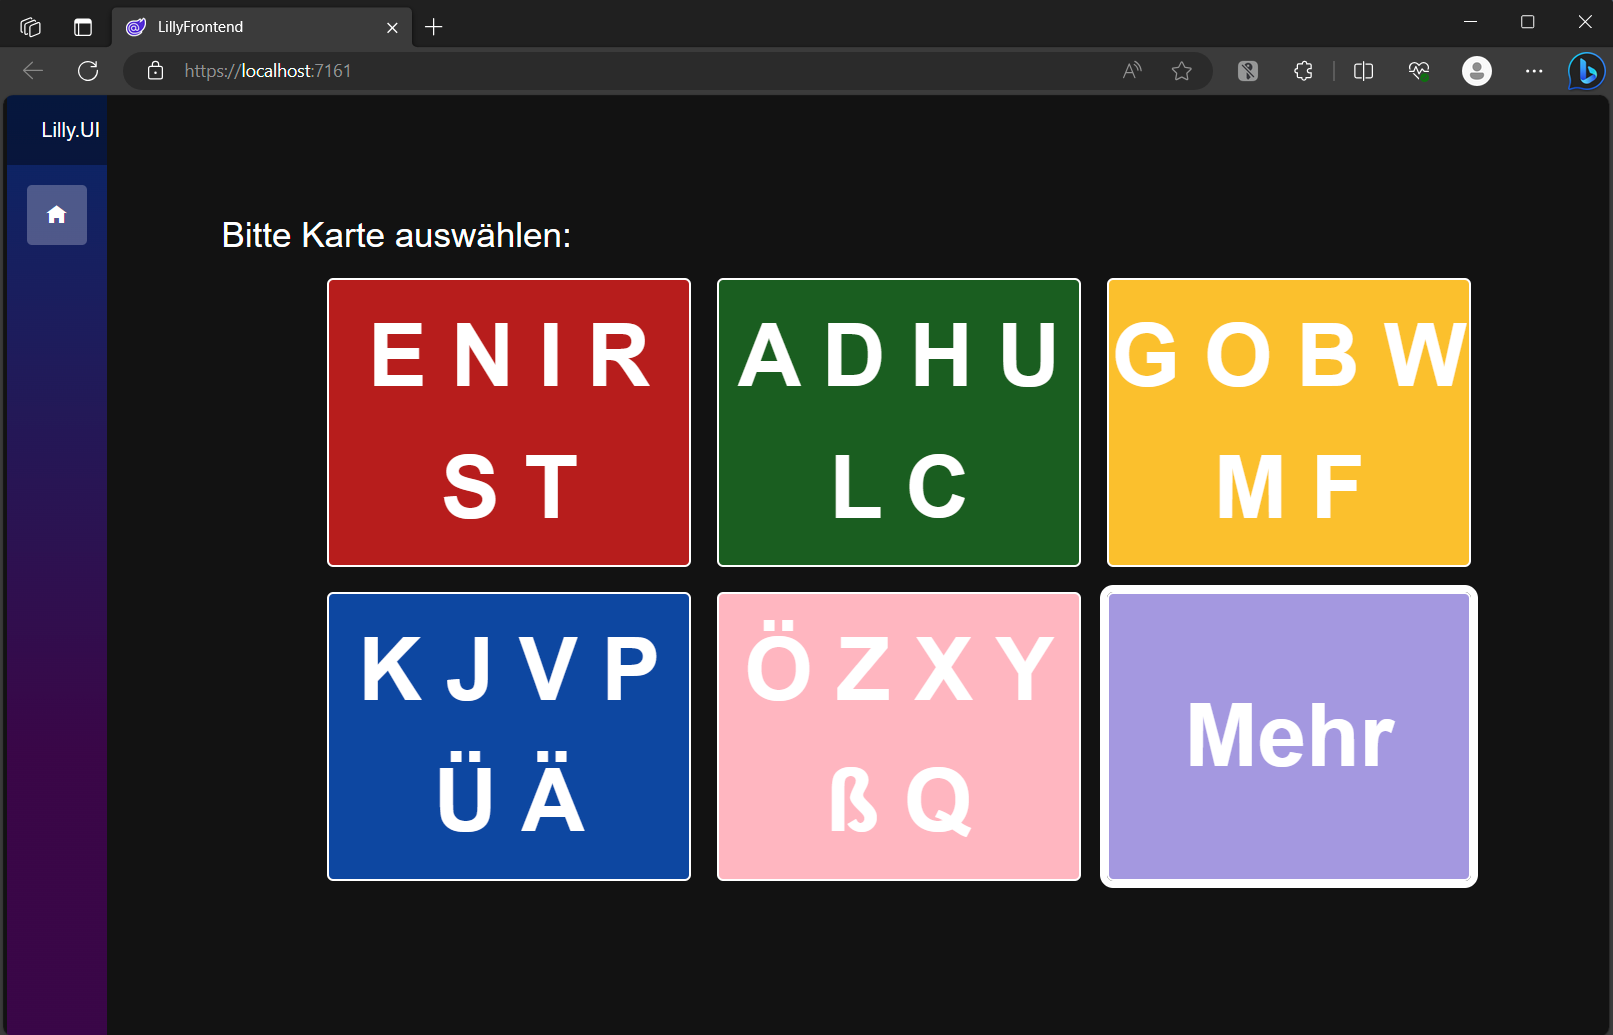This screenshot has width=1613, height=1035.
Task: Open the browser profile avatar
Action: 1477,71
